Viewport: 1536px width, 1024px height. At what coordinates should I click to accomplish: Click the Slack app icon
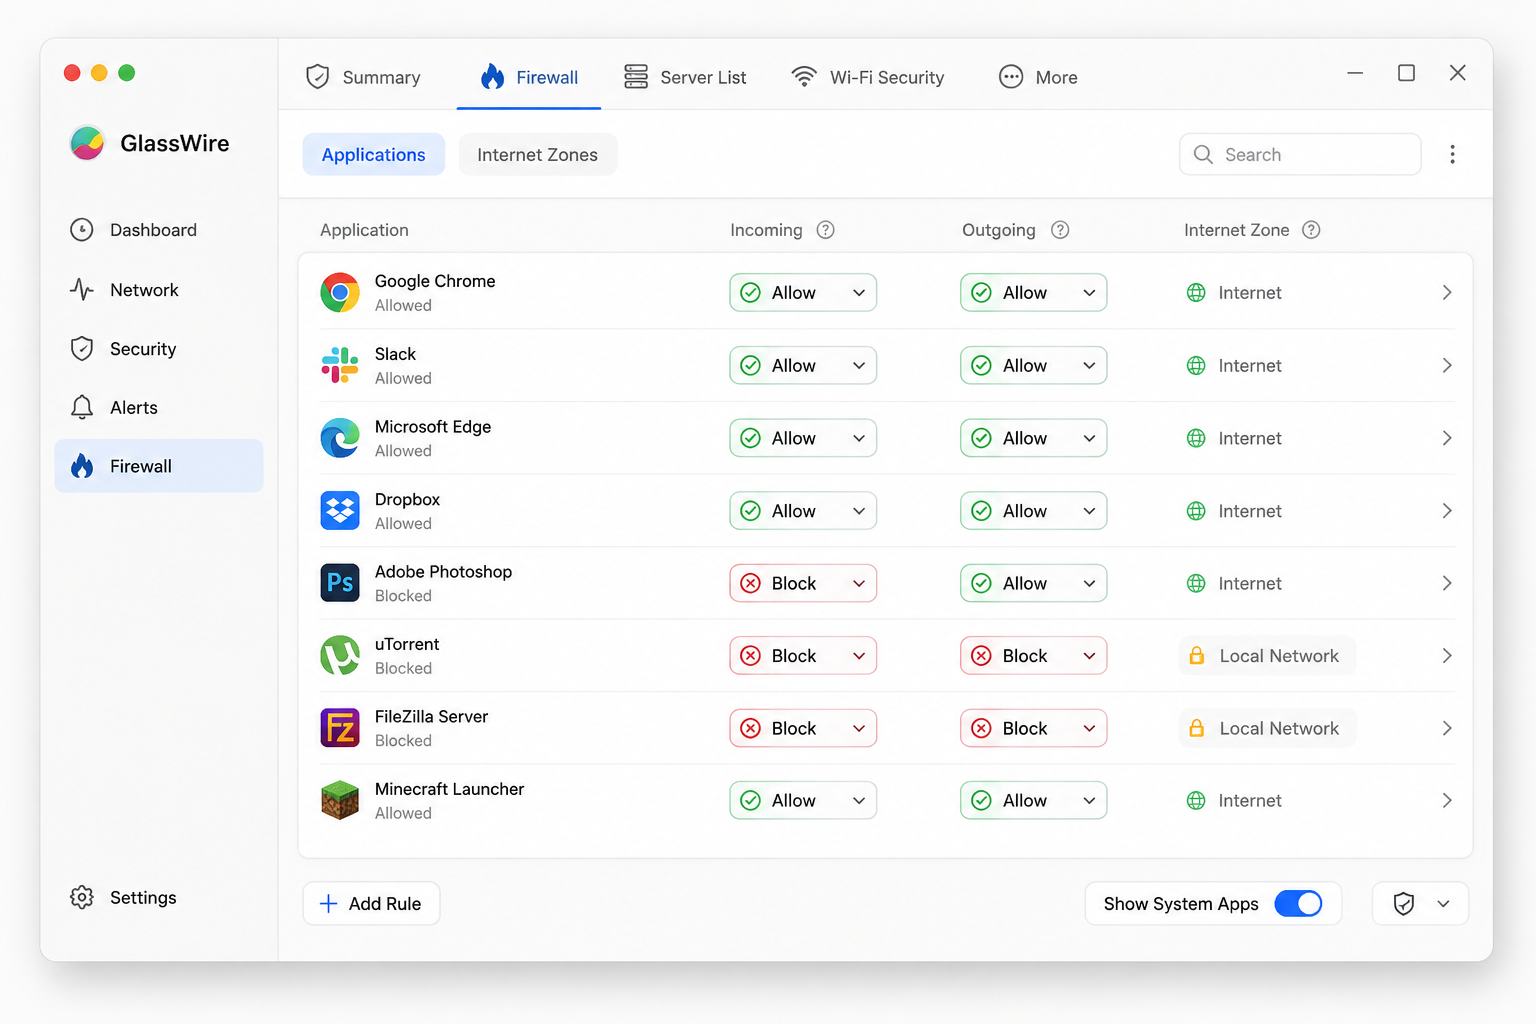click(x=340, y=365)
